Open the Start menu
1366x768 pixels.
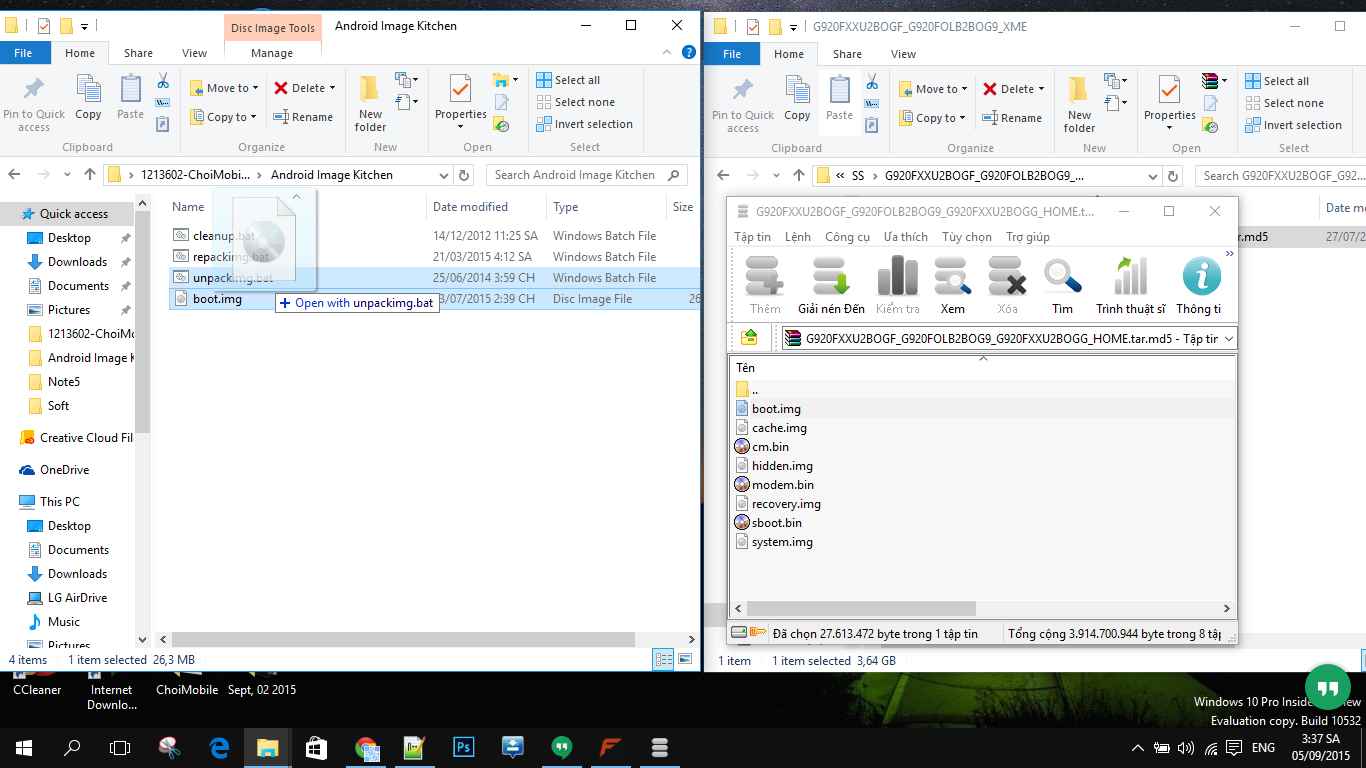click(x=23, y=747)
